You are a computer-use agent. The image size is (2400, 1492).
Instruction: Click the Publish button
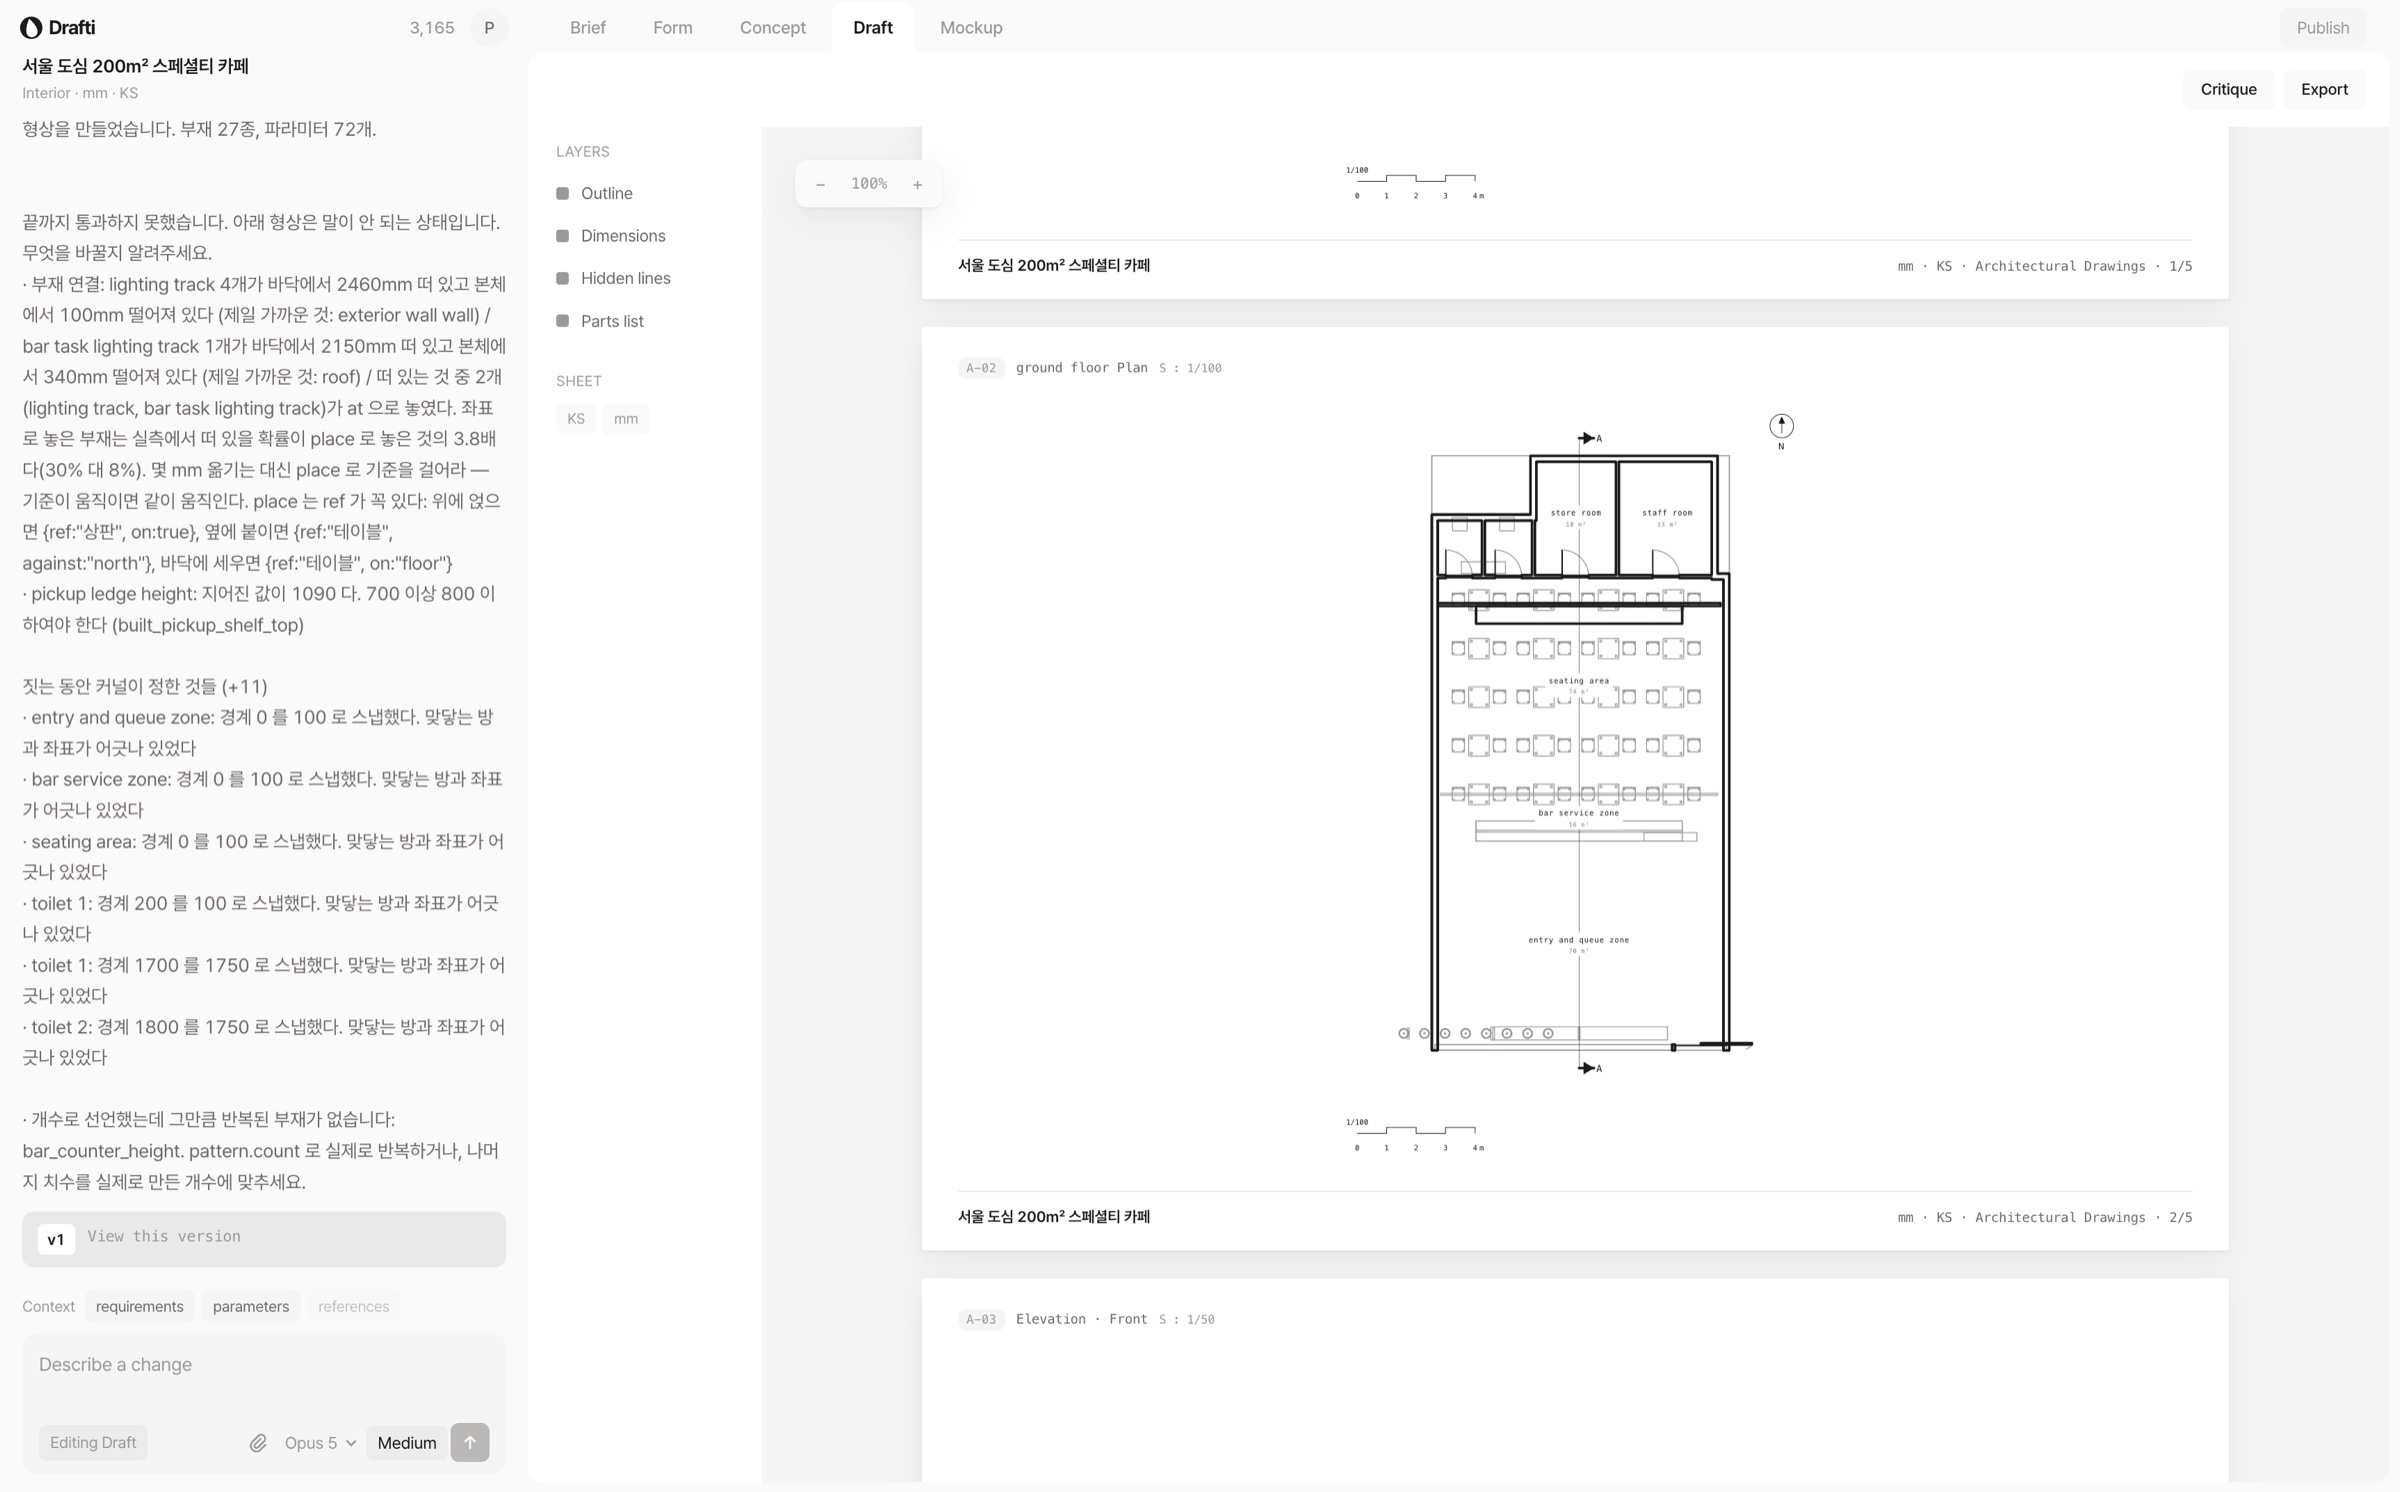tap(2322, 28)
